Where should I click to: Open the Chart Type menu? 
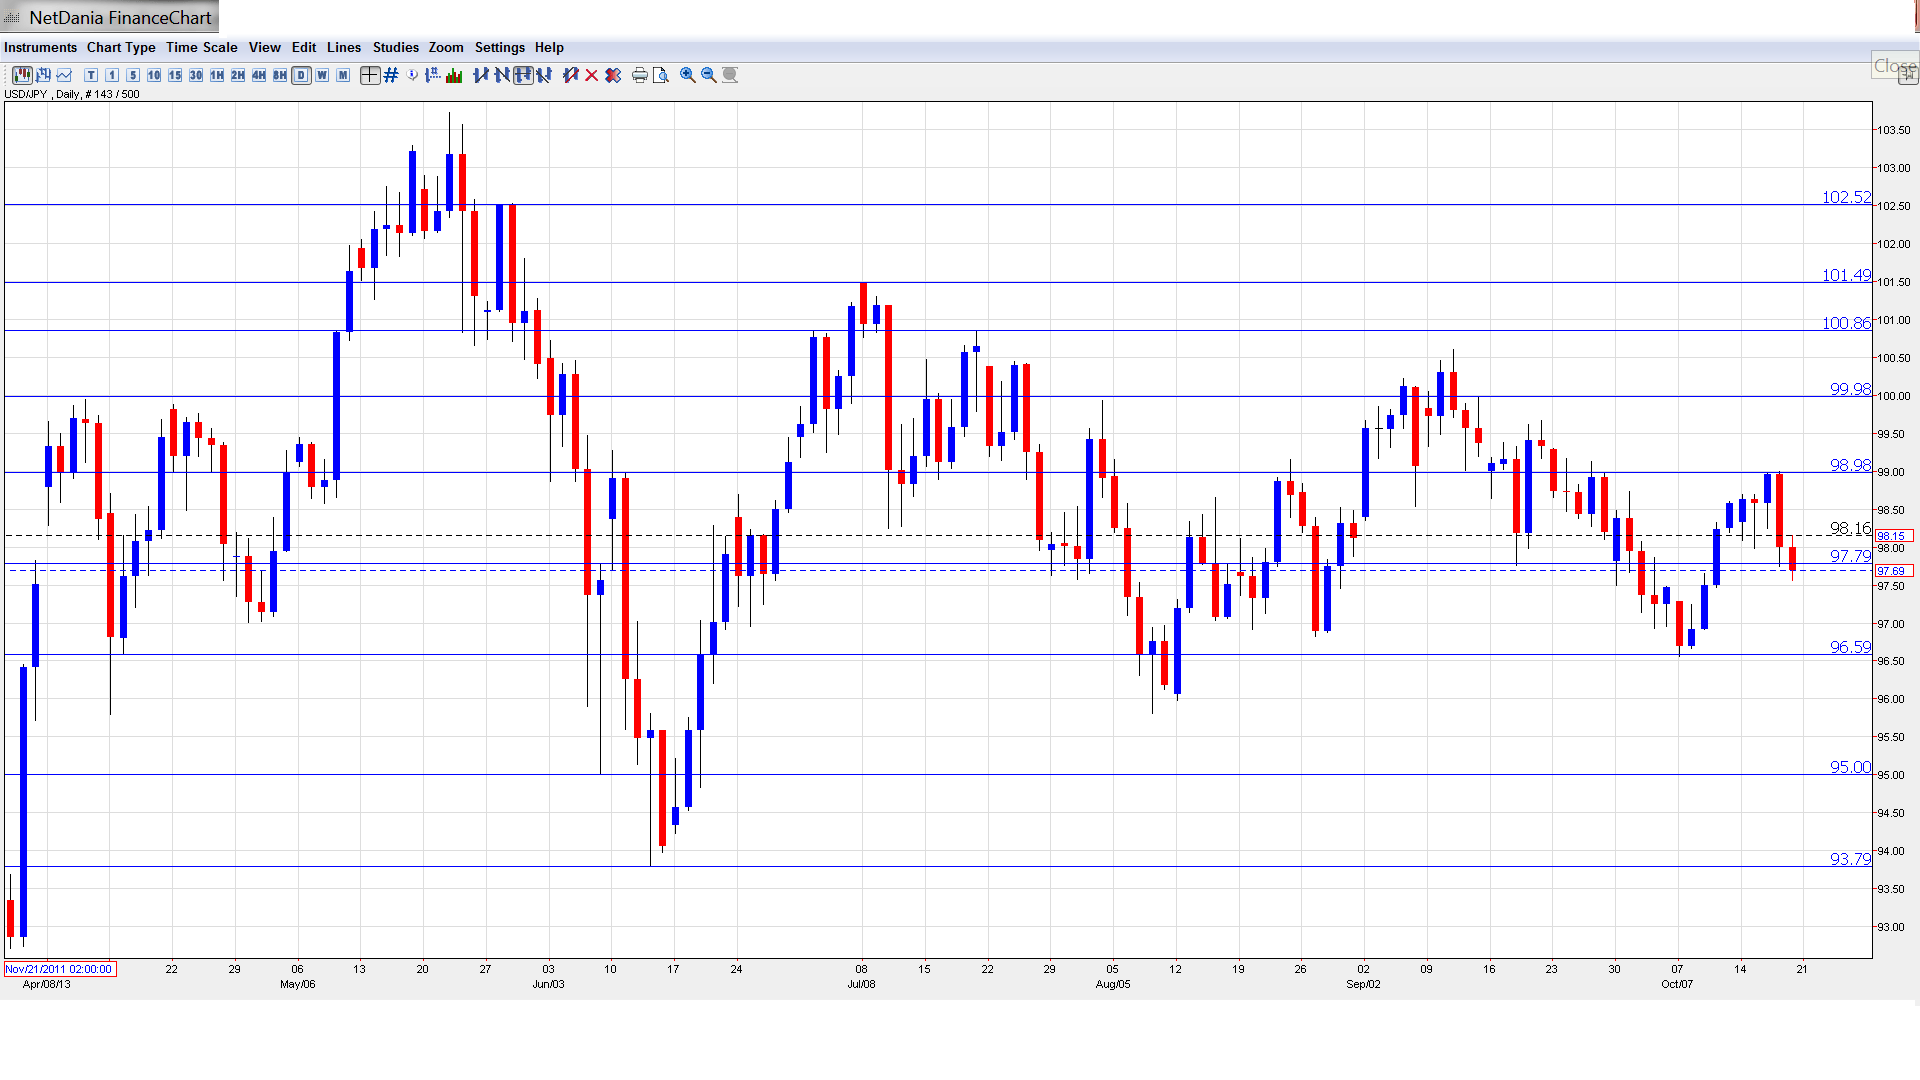click(x=121, y=47)
